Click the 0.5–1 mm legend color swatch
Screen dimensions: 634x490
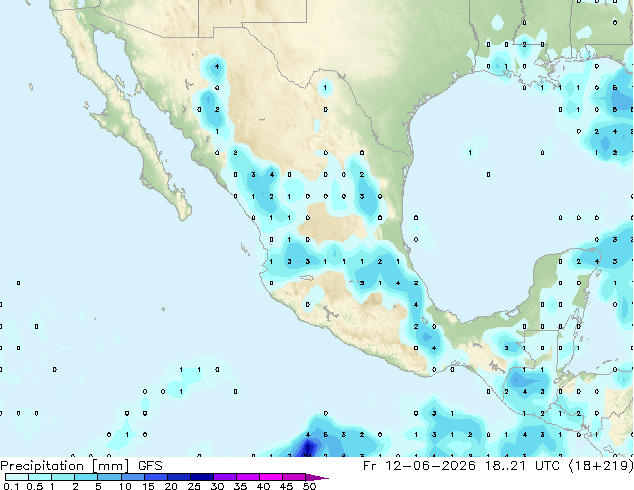tap(40, 477)
